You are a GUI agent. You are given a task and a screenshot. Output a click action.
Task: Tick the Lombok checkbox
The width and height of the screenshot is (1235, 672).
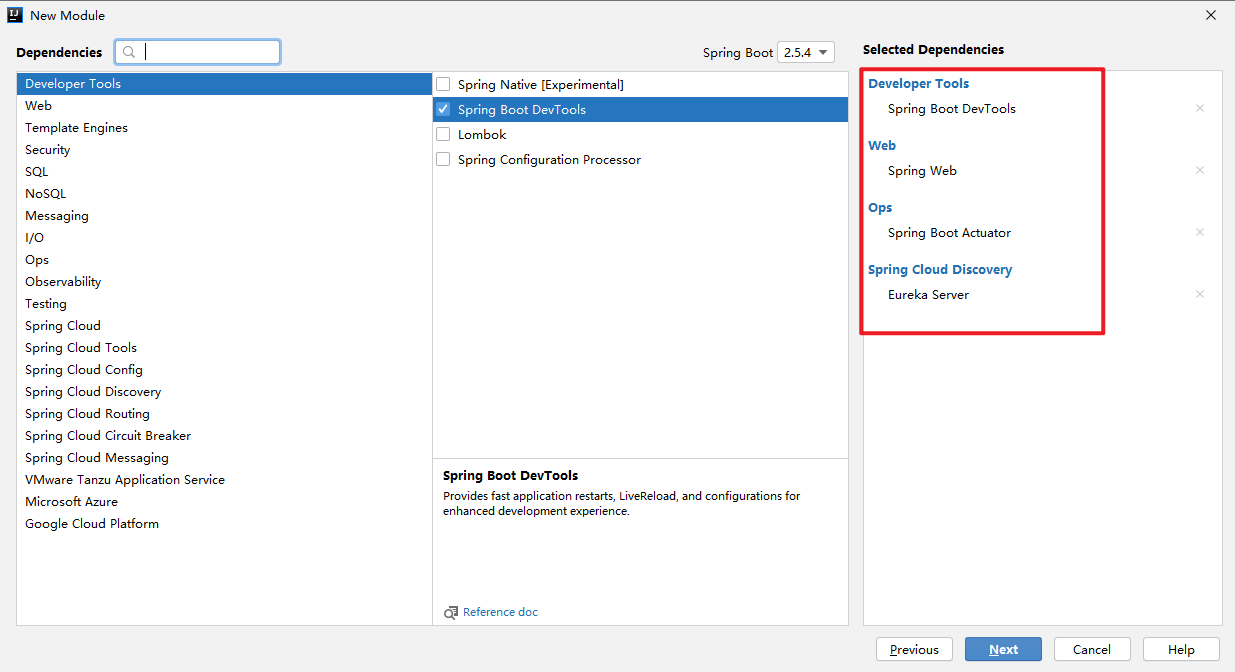click(x=444, y=135)
